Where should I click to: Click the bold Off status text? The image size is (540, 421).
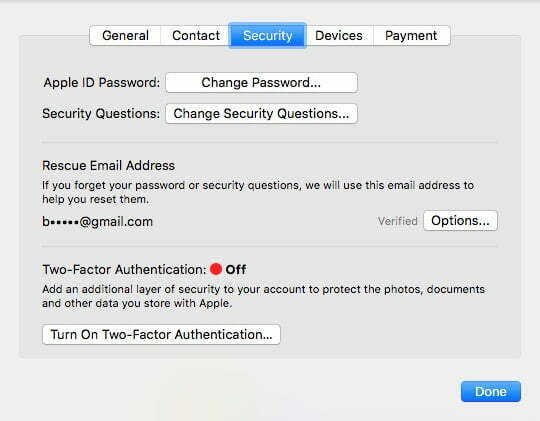click(x=236, y=269)
